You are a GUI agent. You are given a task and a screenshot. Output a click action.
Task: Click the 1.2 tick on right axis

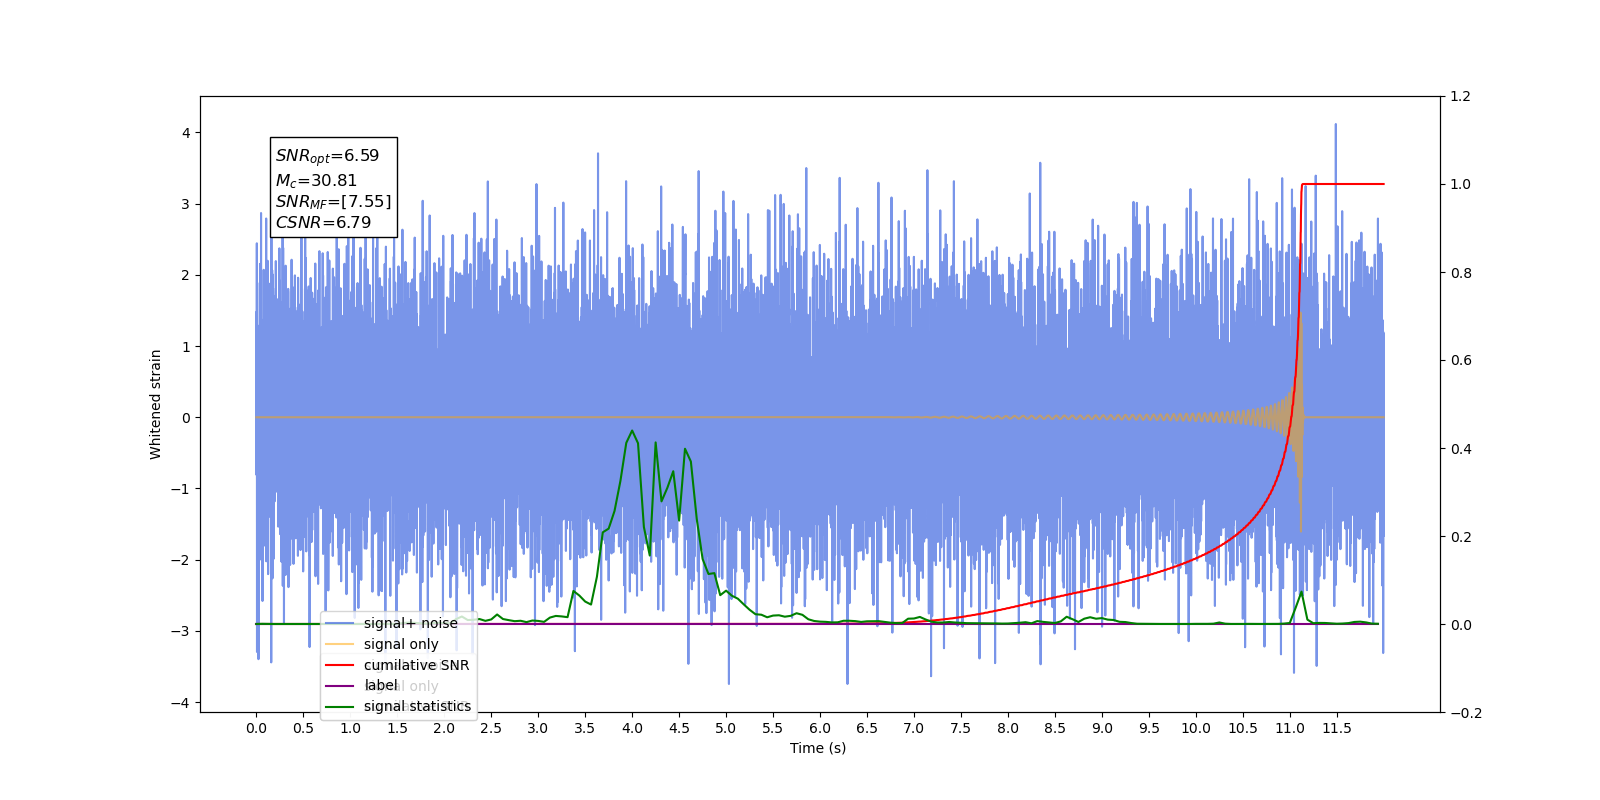click(x=1461, y=97)
